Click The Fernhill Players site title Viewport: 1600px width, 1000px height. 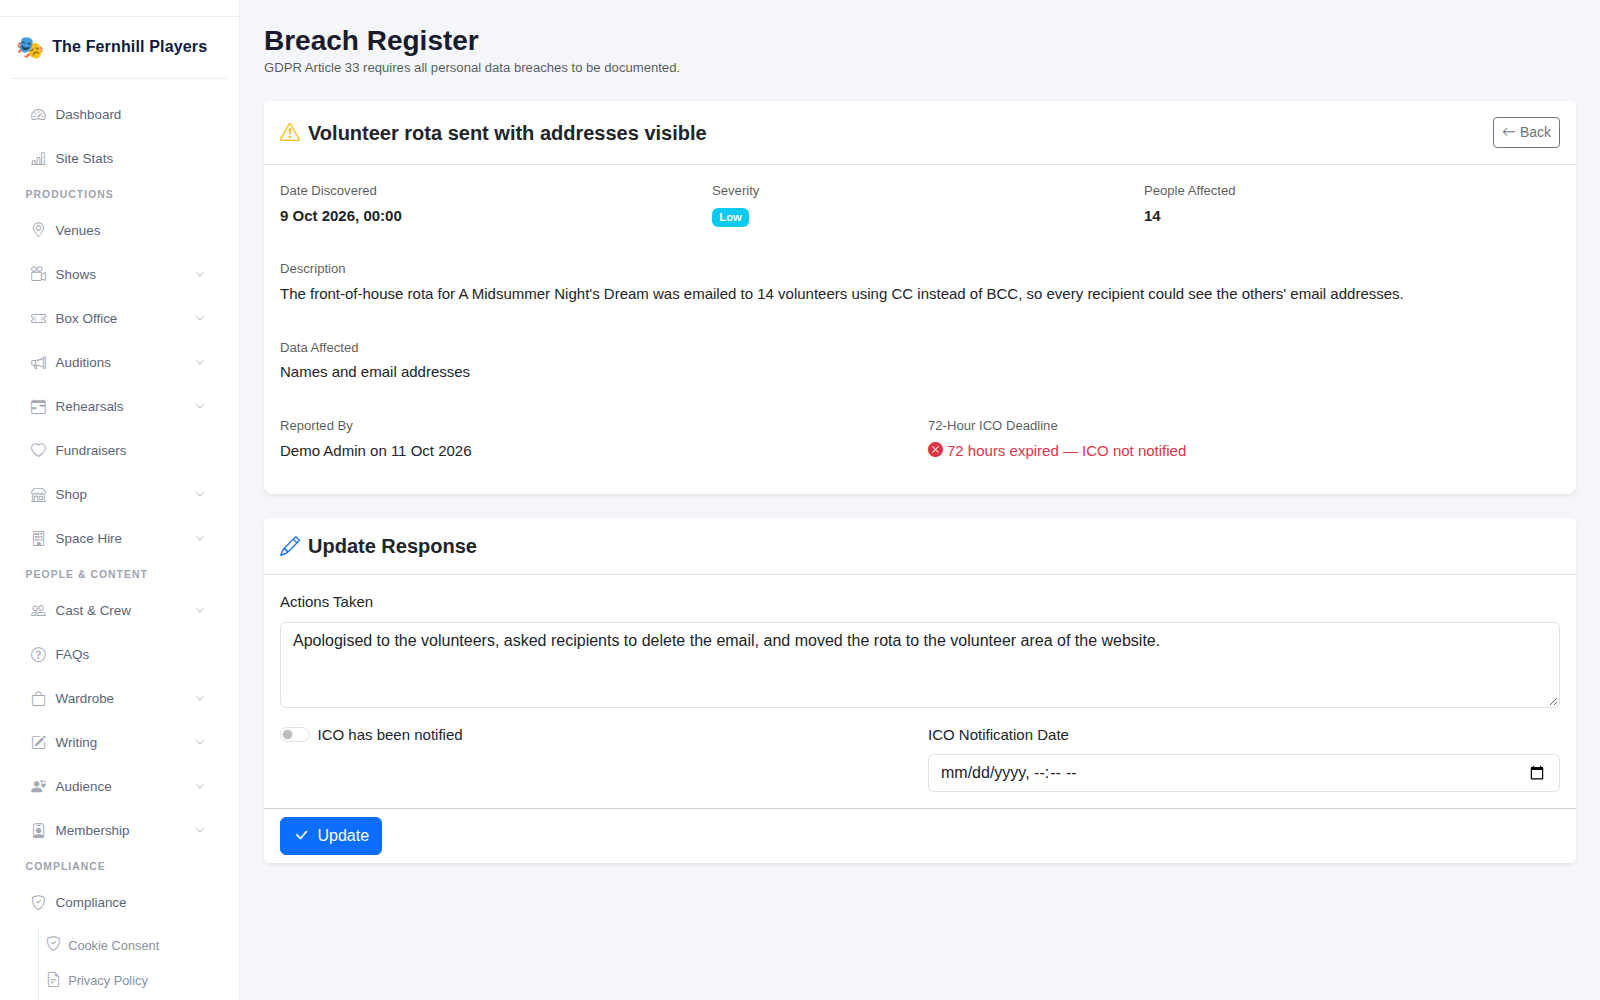[x=129, y=47]
